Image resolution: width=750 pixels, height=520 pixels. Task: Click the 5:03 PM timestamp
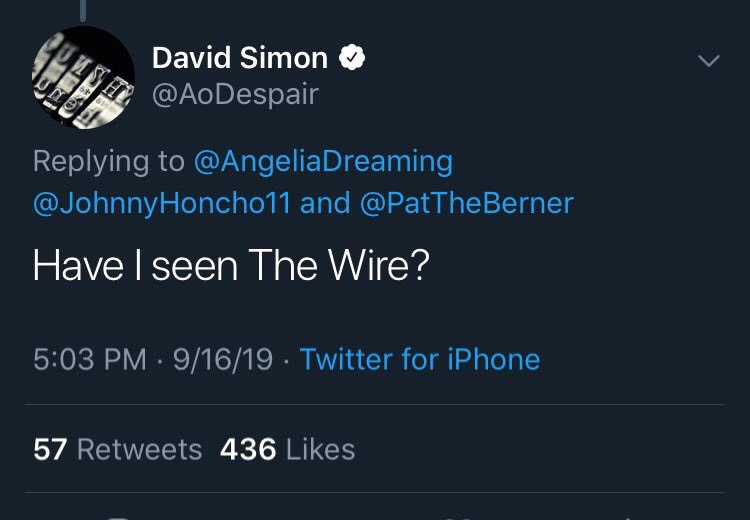pyautogui.click(x=90, y=359)
